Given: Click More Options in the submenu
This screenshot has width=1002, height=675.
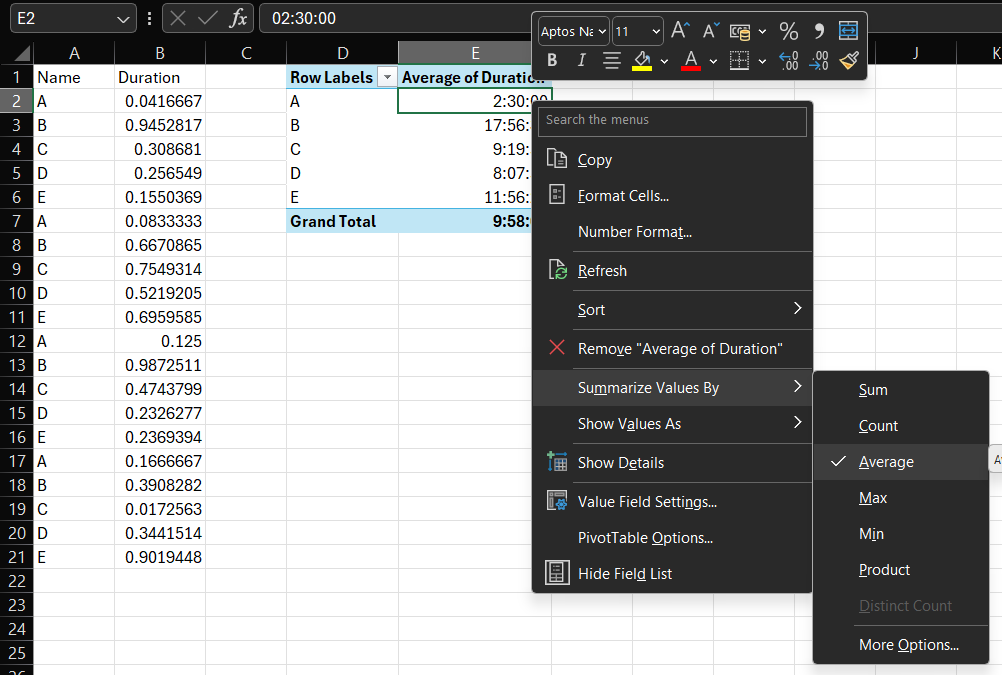Looking at the screenshot, I should click(x=901, y=645).
